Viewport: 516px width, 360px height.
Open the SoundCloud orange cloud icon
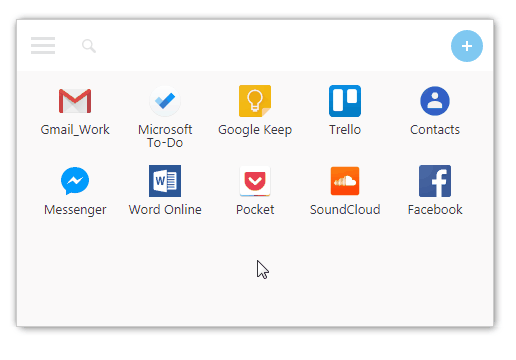tap(345, 181)
